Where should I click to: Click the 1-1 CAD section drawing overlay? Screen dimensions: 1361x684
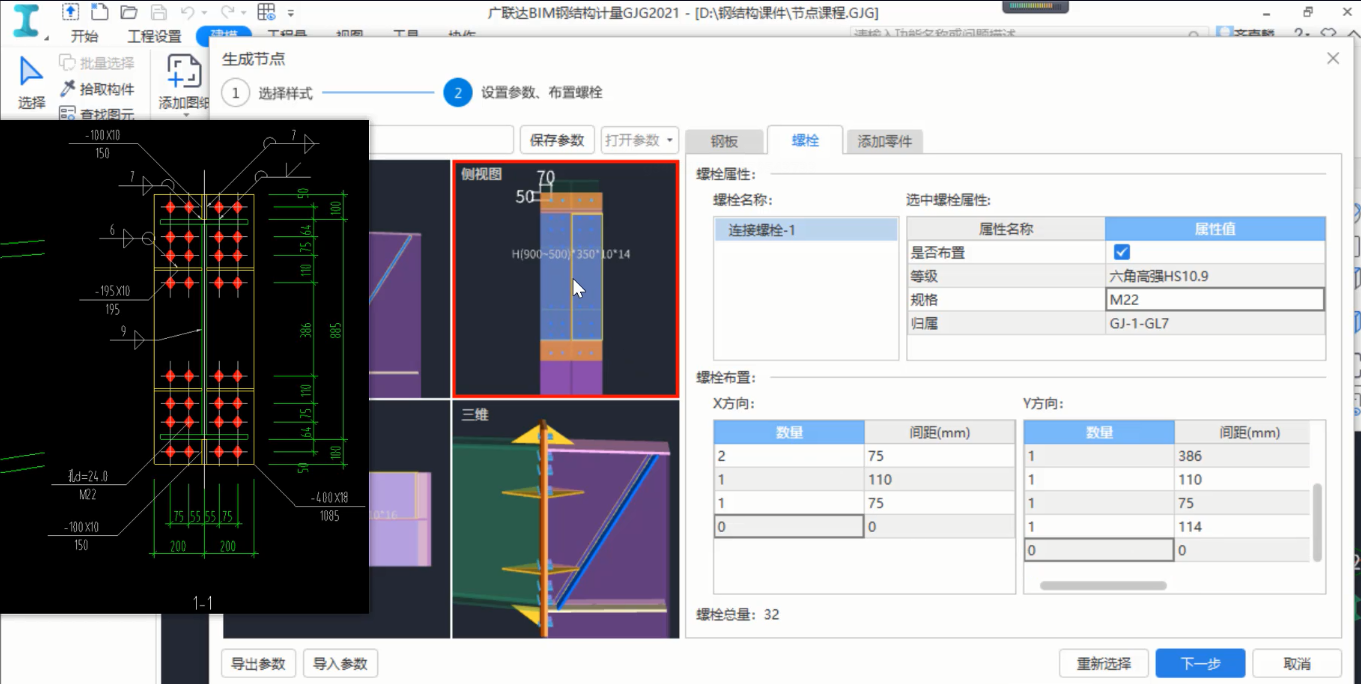(184, 366)
